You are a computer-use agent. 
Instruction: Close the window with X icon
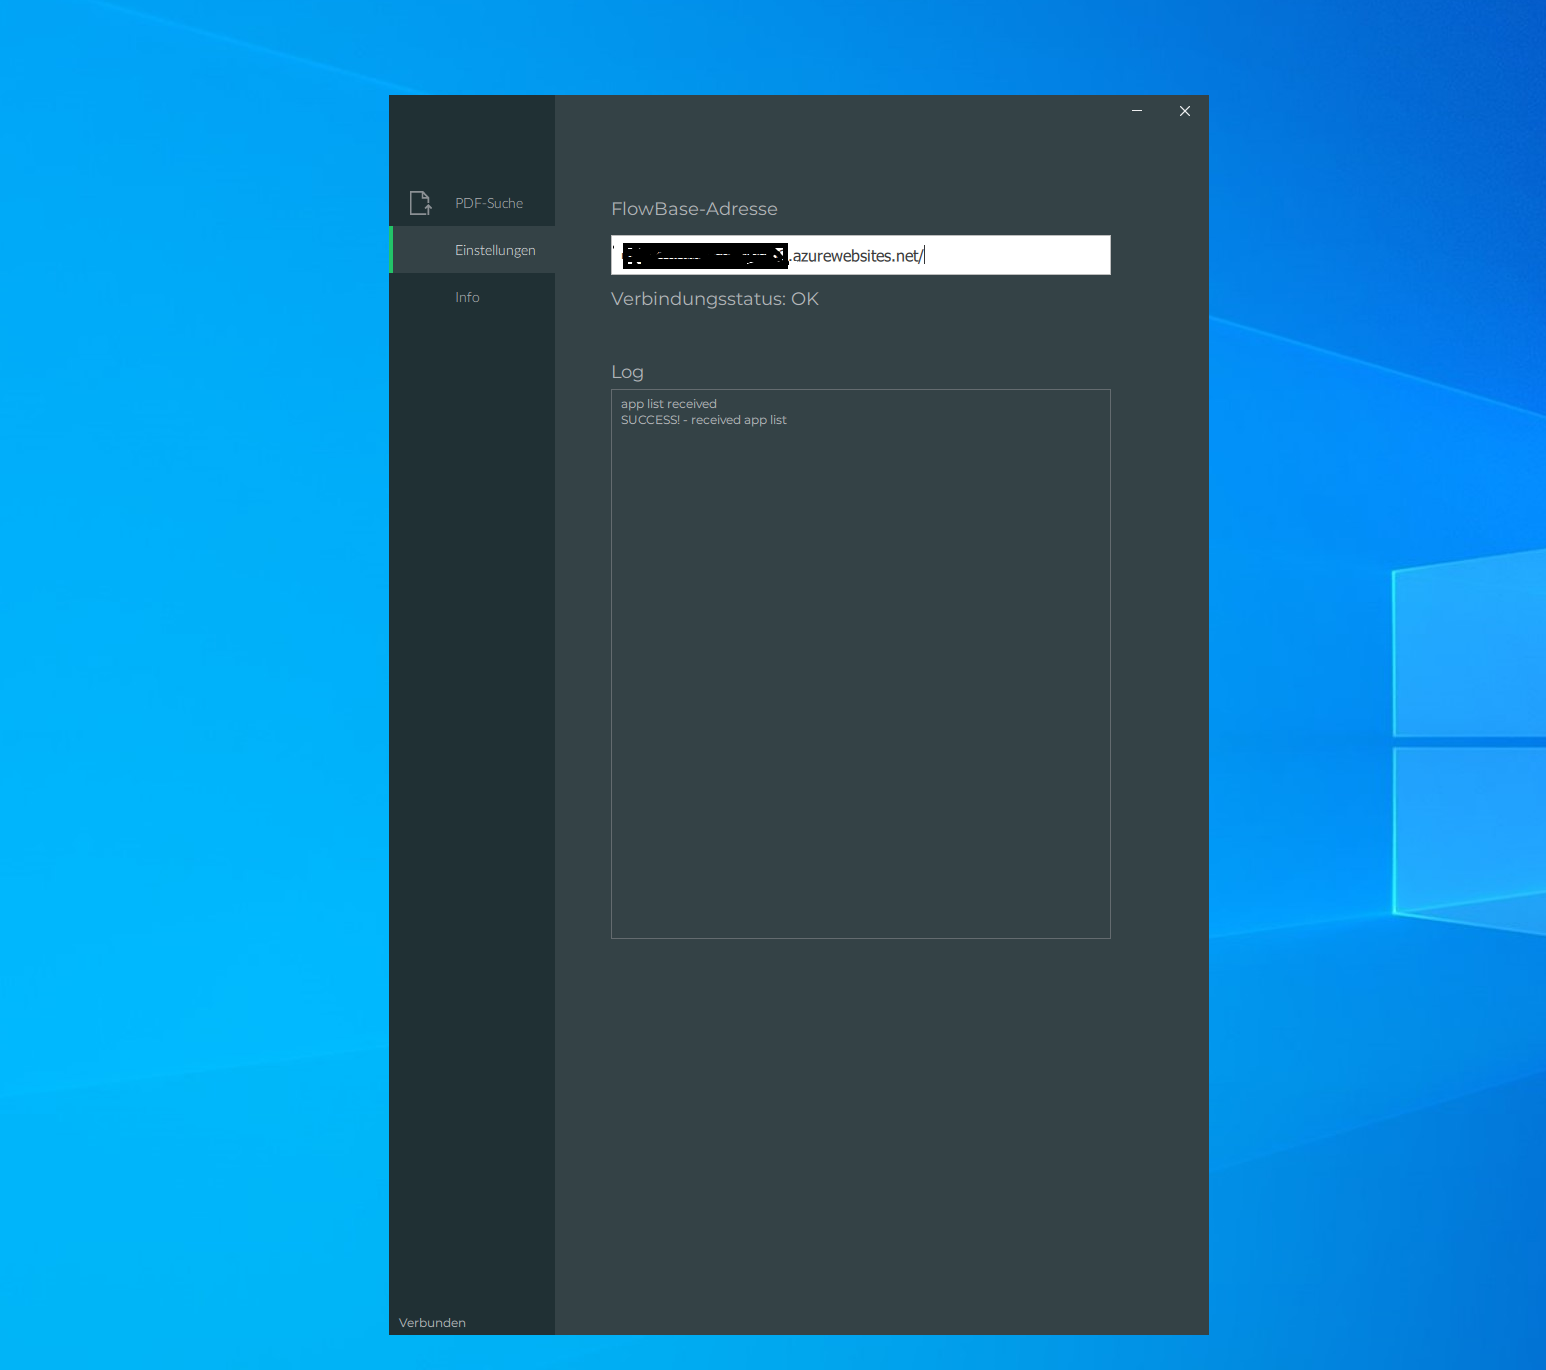(x=1185, y=111)
